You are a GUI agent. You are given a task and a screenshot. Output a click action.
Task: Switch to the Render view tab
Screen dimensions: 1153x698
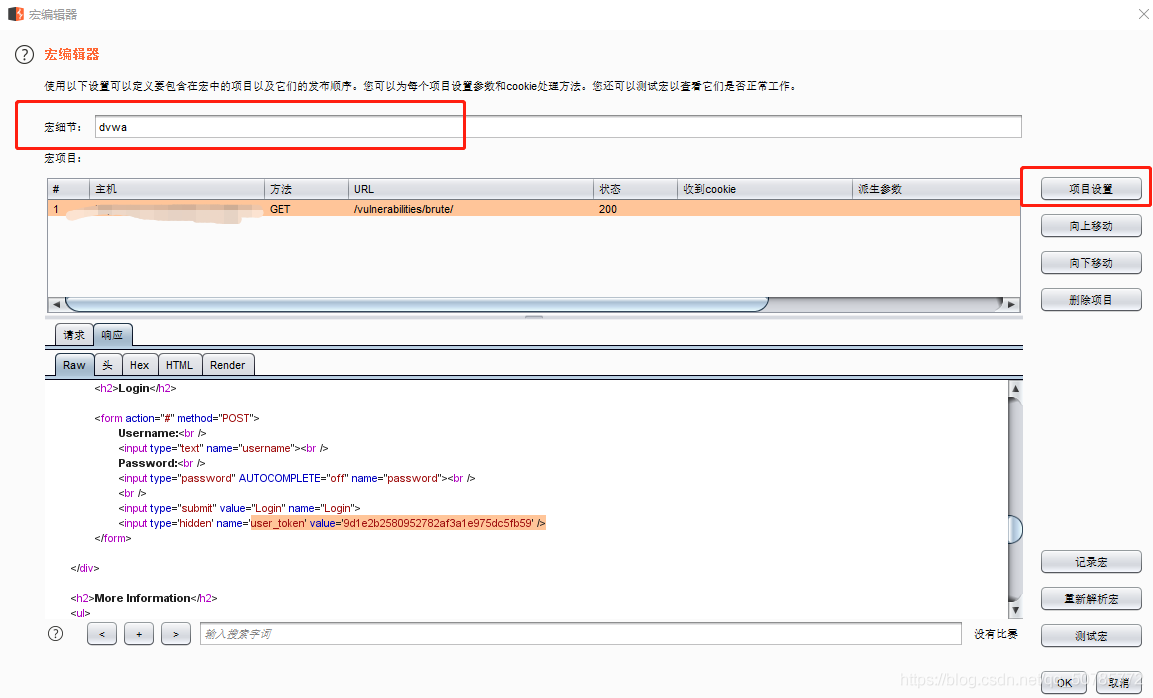click(227, 364)
